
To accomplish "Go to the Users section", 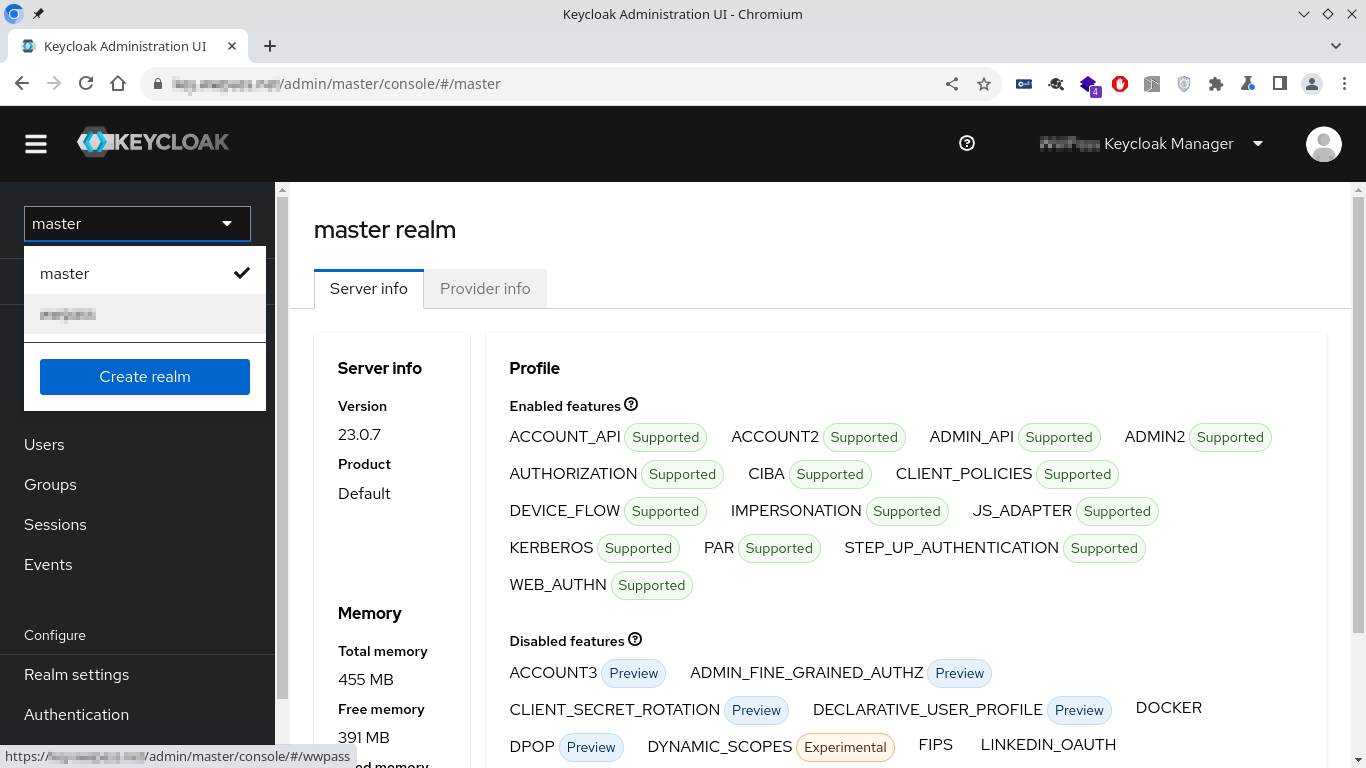I will (x=44, y=445).
